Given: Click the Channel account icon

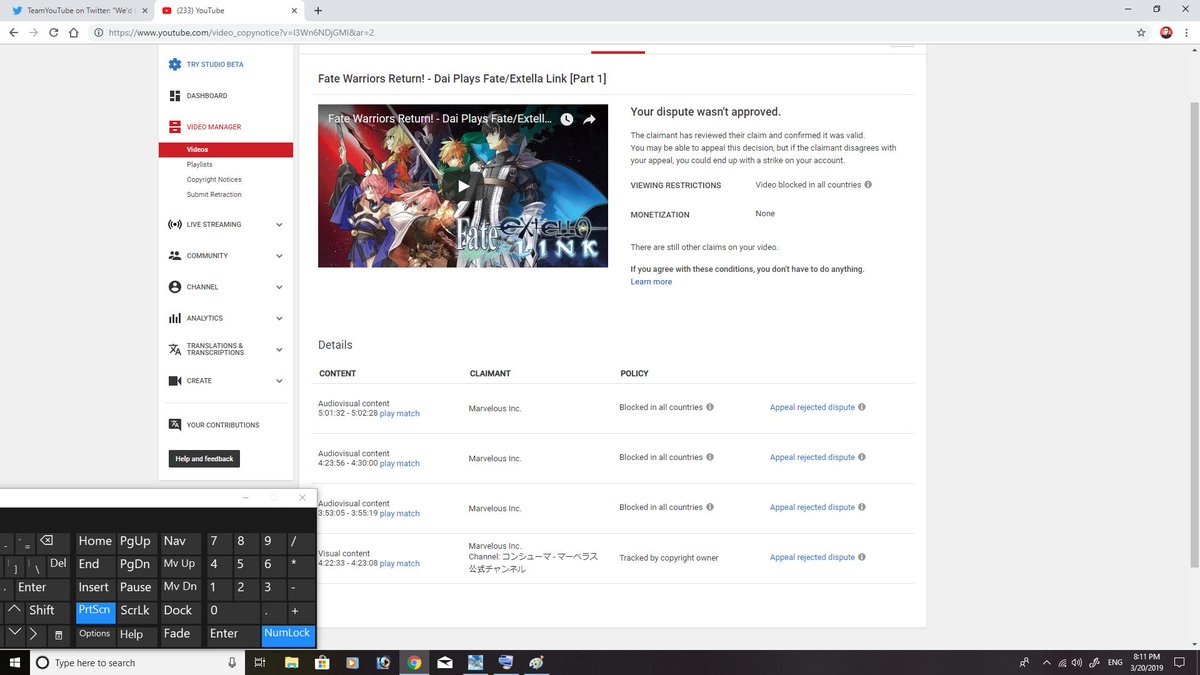Looking at the screenshot, I should tap(175, 287).
